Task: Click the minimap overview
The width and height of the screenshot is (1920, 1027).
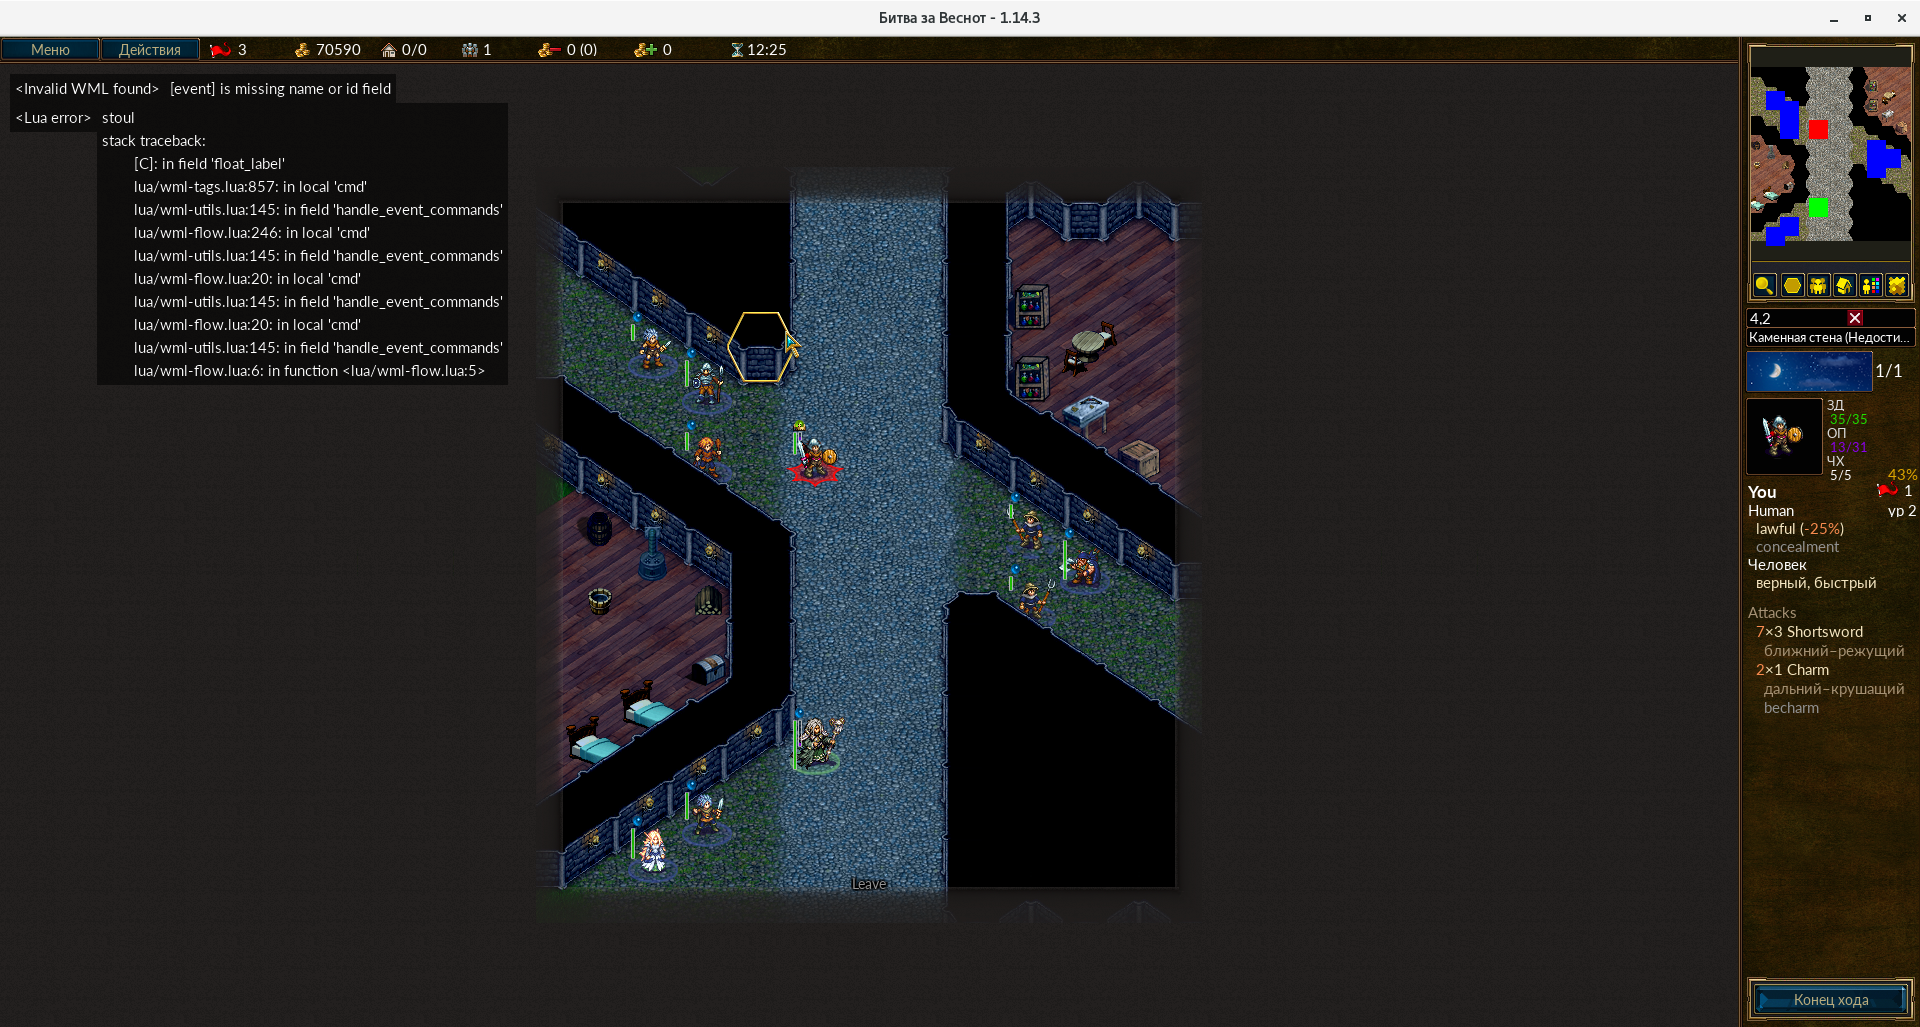Action: click(x=1830, y=154)
